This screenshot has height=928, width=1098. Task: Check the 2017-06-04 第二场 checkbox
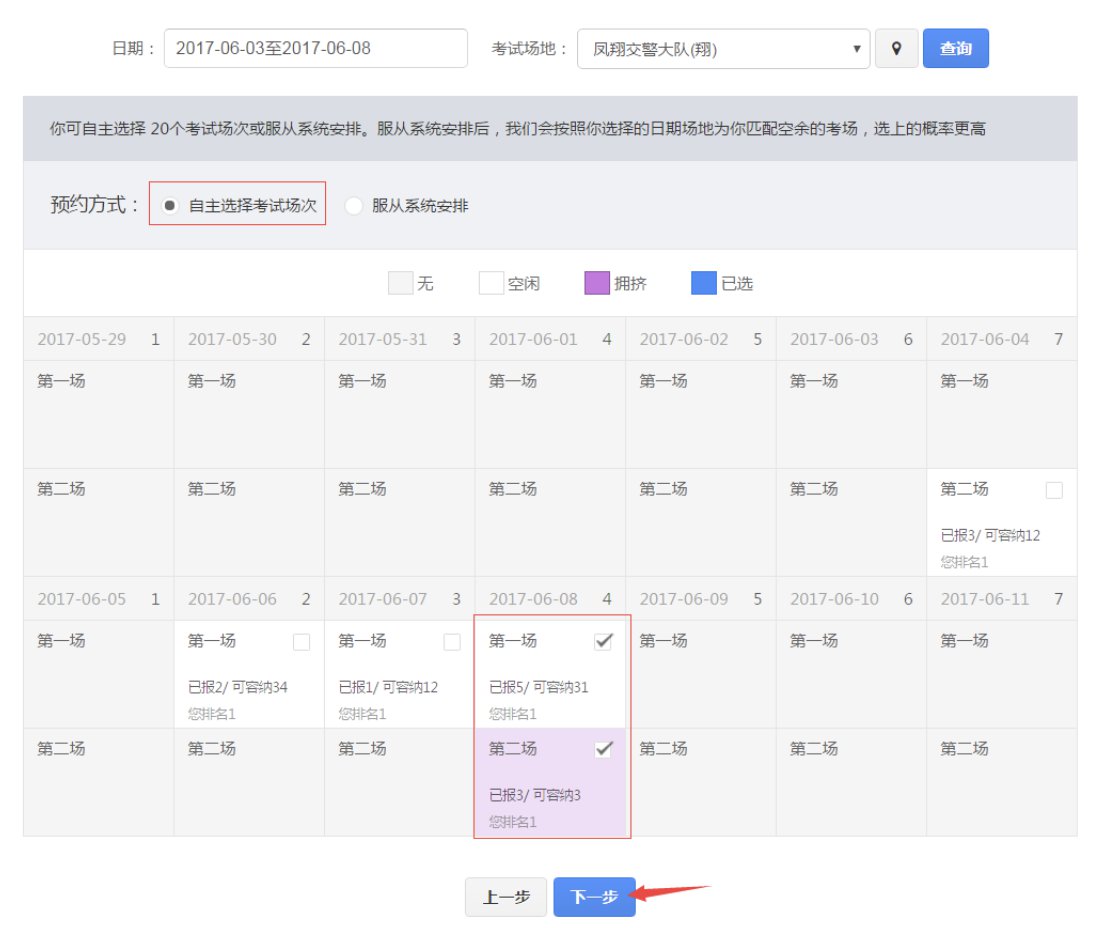click(x=1054, y=490)
